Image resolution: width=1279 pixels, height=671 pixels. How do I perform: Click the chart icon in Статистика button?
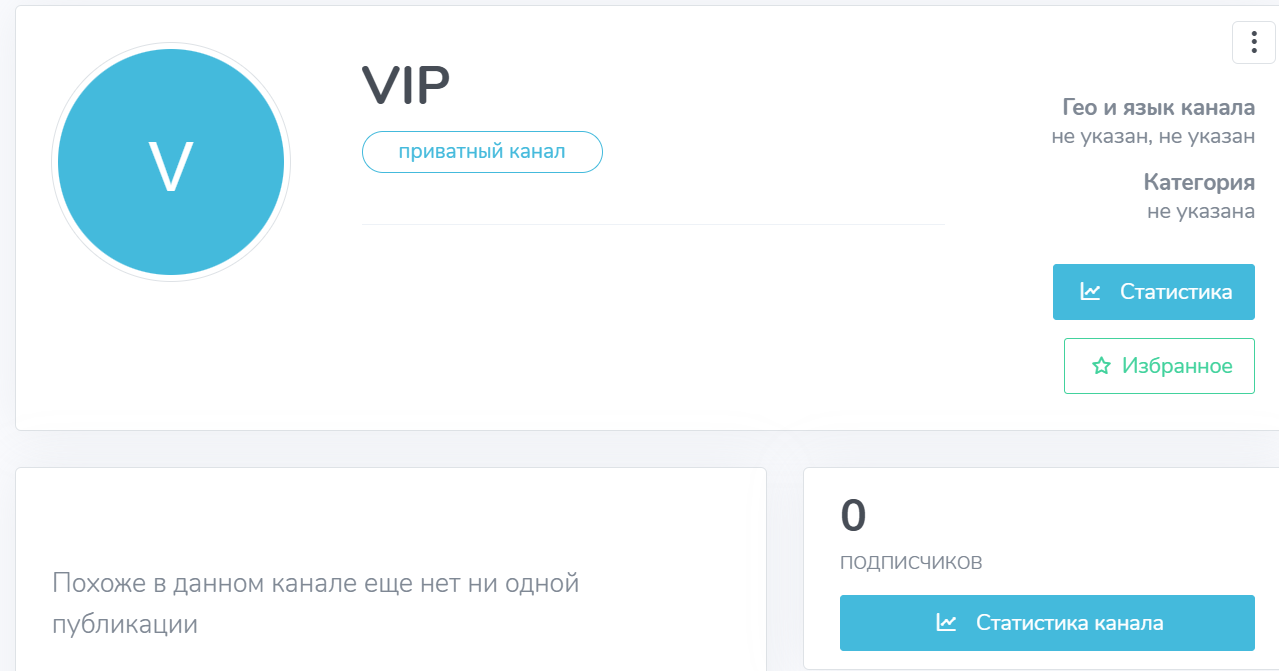(x=1090, y=292)
